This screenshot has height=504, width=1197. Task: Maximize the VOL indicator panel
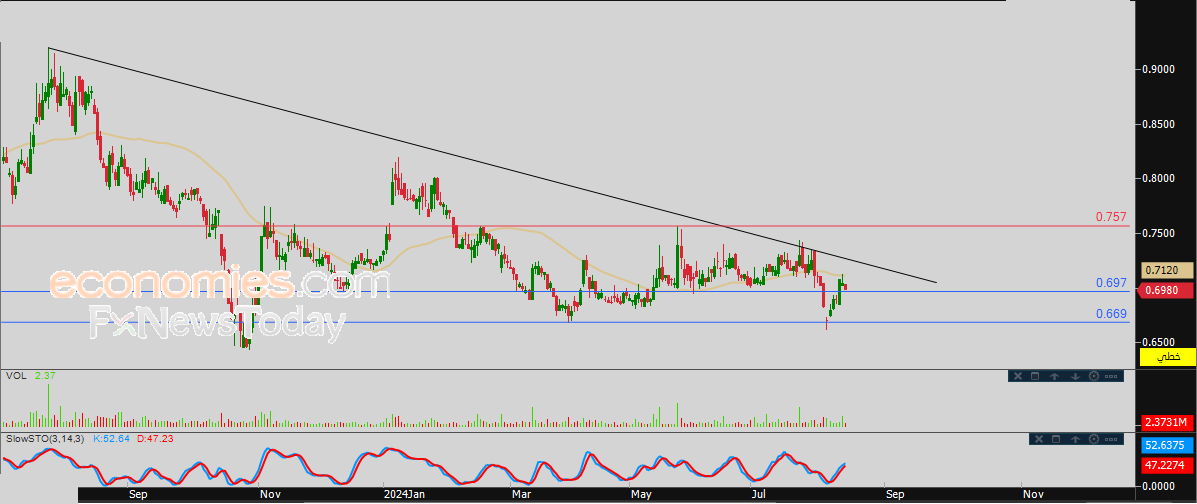pyautogui.click(x=1036, y=376)
